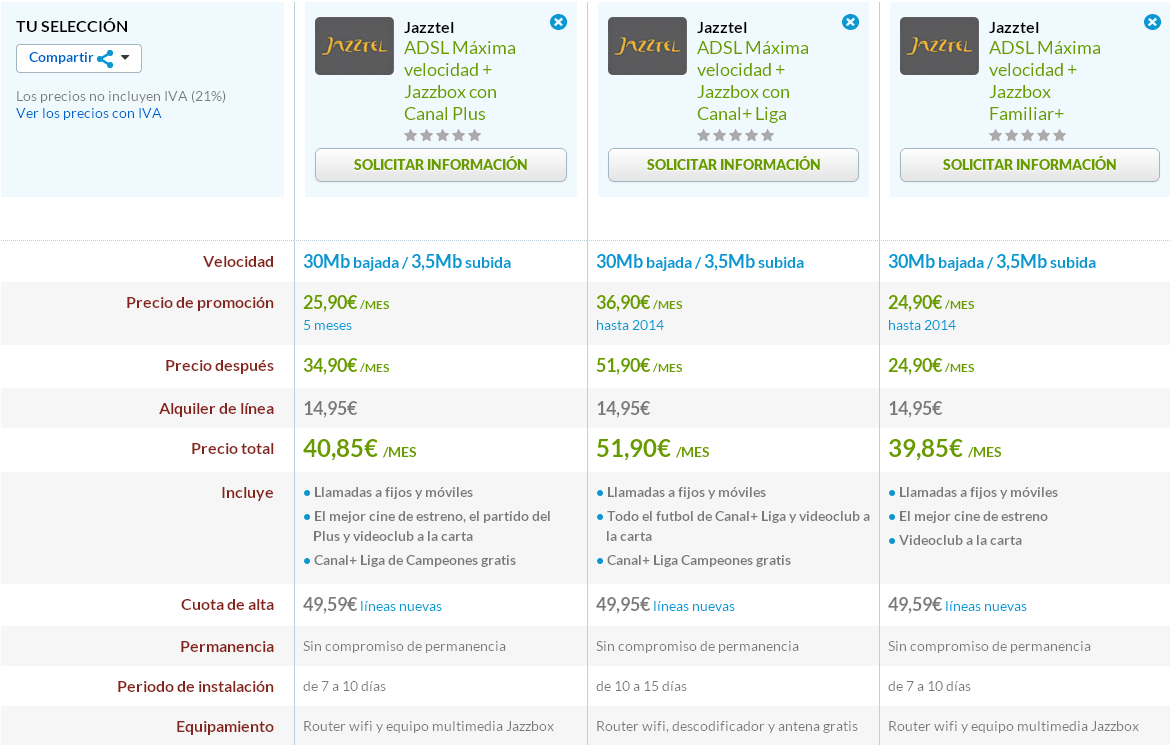Open the link Ver los precios con IVA
The width and height of the screenshot is (1170, 745).
click(89, 113)
